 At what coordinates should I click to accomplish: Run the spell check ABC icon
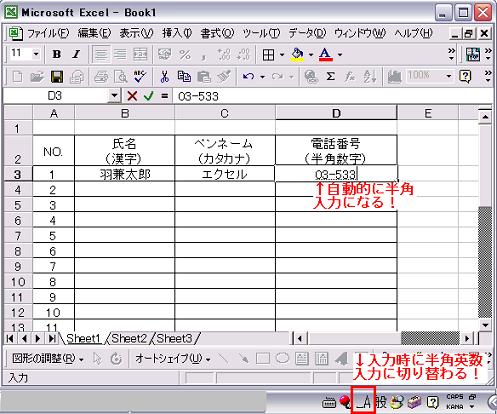click(x=140, y=77)
